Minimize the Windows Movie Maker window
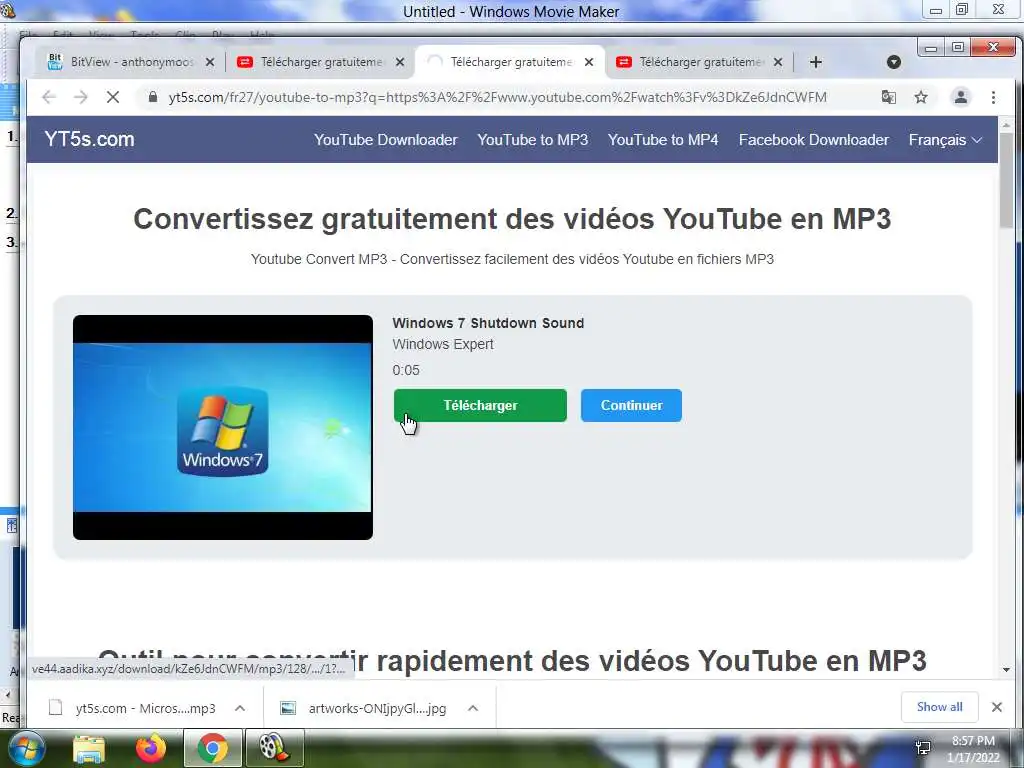The image size is (1024, 768). (936, 10)
